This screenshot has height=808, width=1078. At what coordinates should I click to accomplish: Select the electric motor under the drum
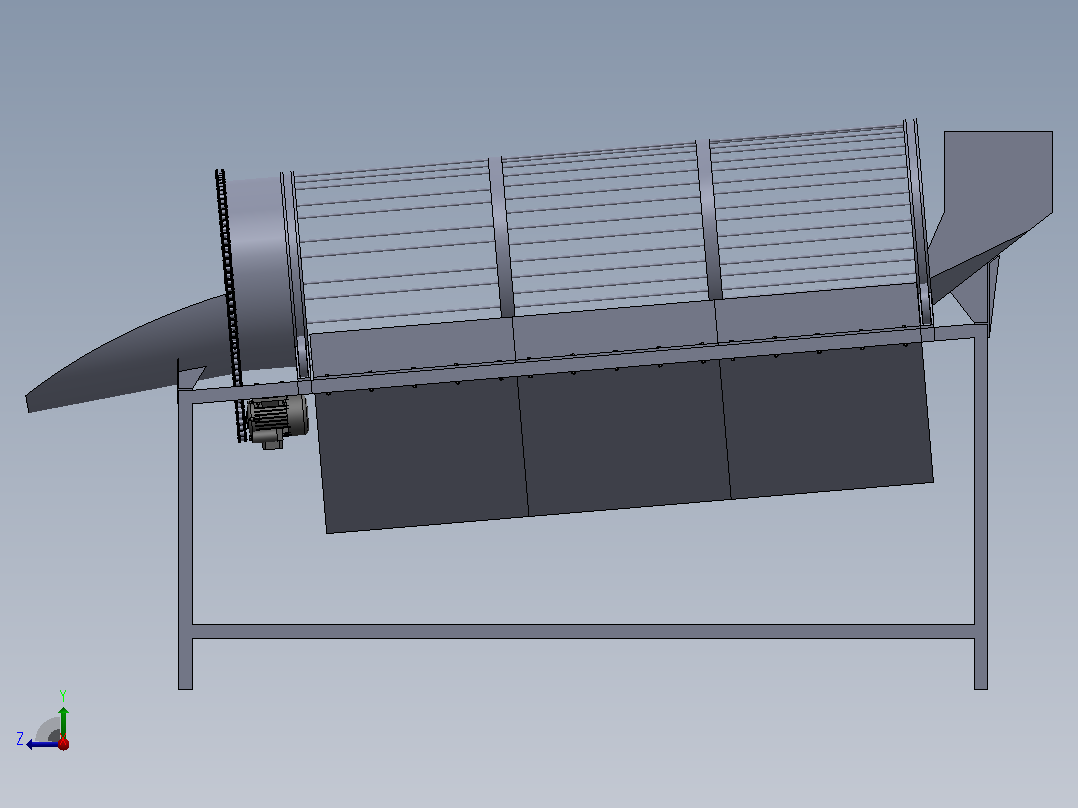click(277, 421)
